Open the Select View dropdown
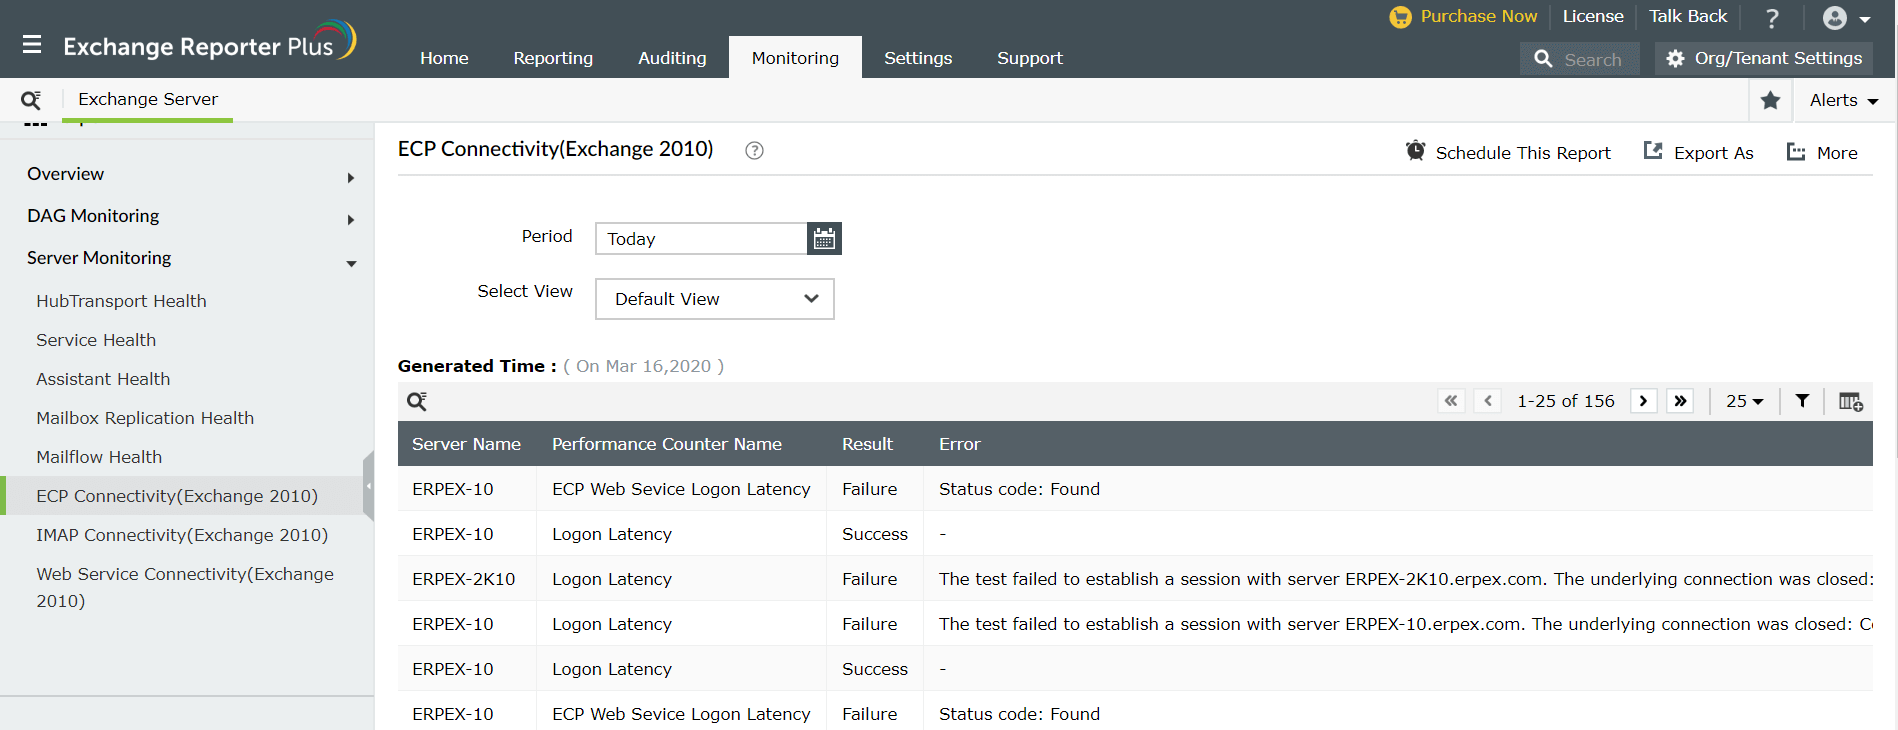 714,299
